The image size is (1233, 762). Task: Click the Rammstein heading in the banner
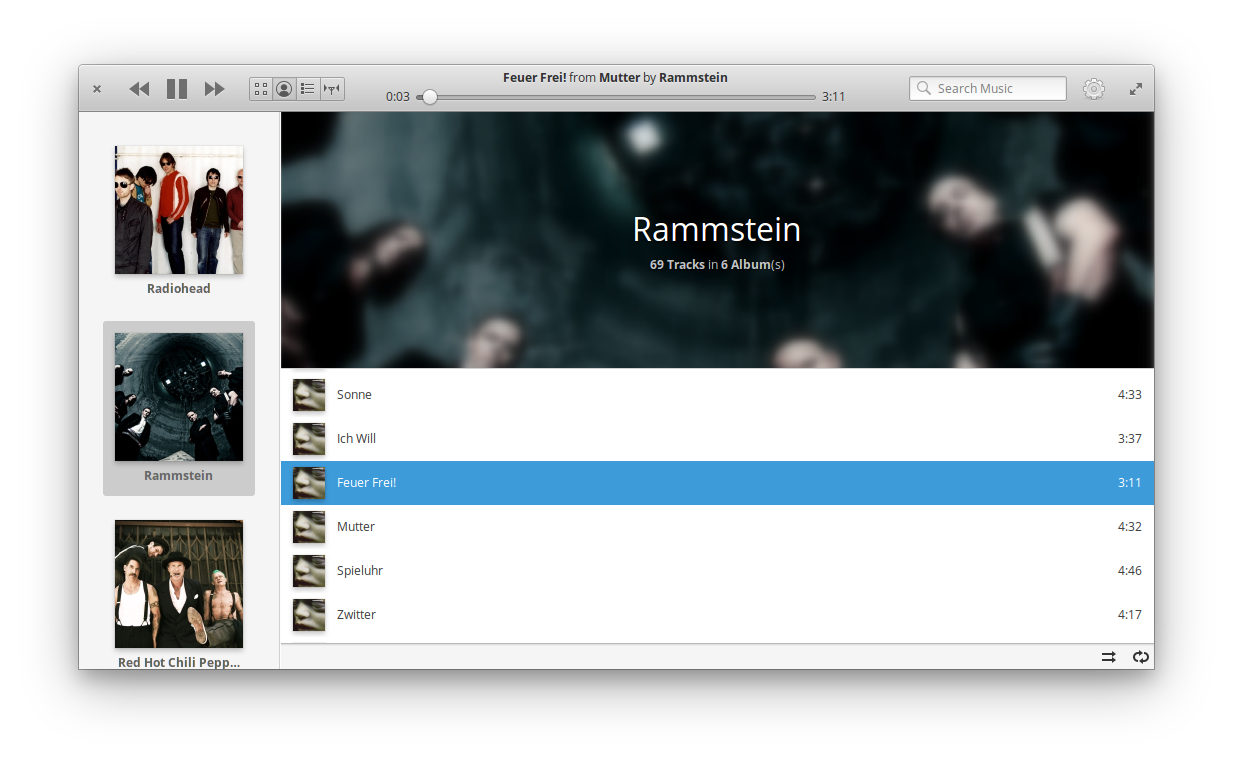point(717,230)
